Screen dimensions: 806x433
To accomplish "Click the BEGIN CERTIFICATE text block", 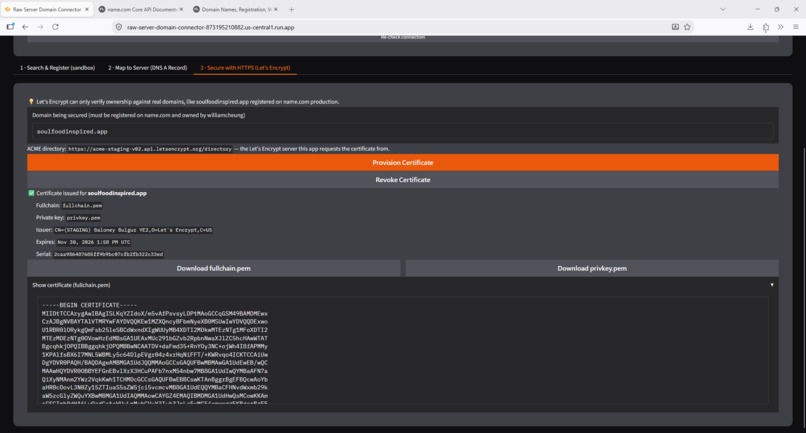I will [402, 351].
